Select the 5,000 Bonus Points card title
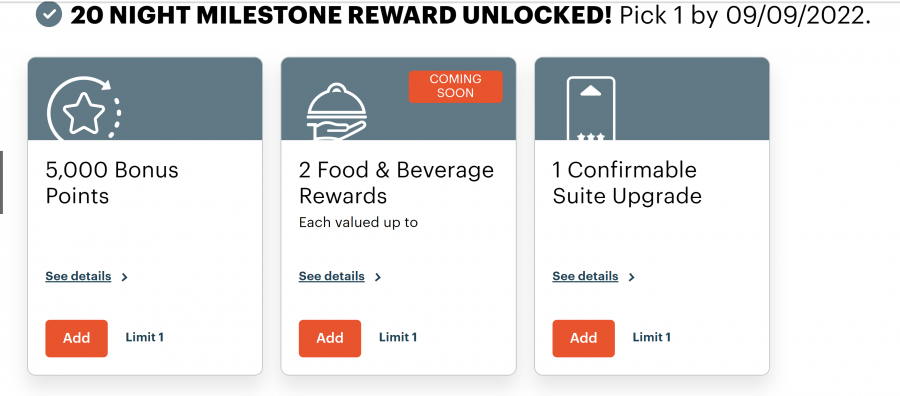Viewport: 900px width, 396px height. (112, 183)
